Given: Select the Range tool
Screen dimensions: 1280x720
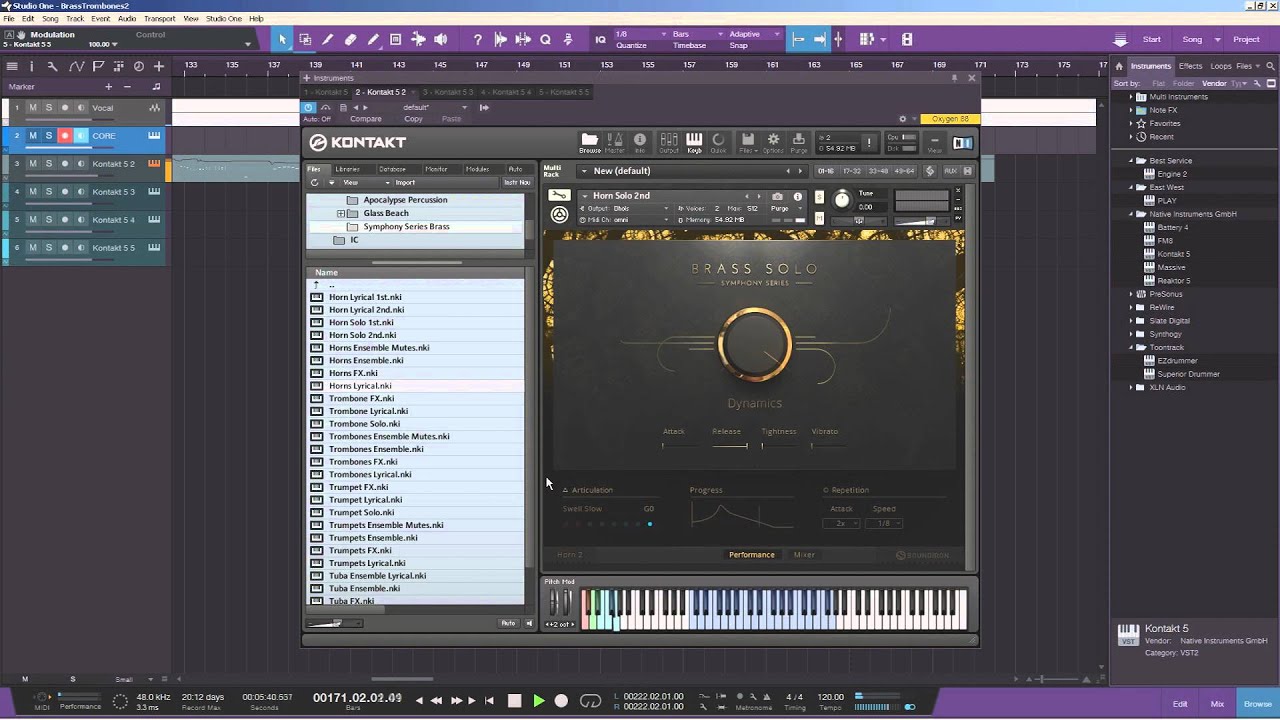Looking at the screenshot, I should coord(305,39).
